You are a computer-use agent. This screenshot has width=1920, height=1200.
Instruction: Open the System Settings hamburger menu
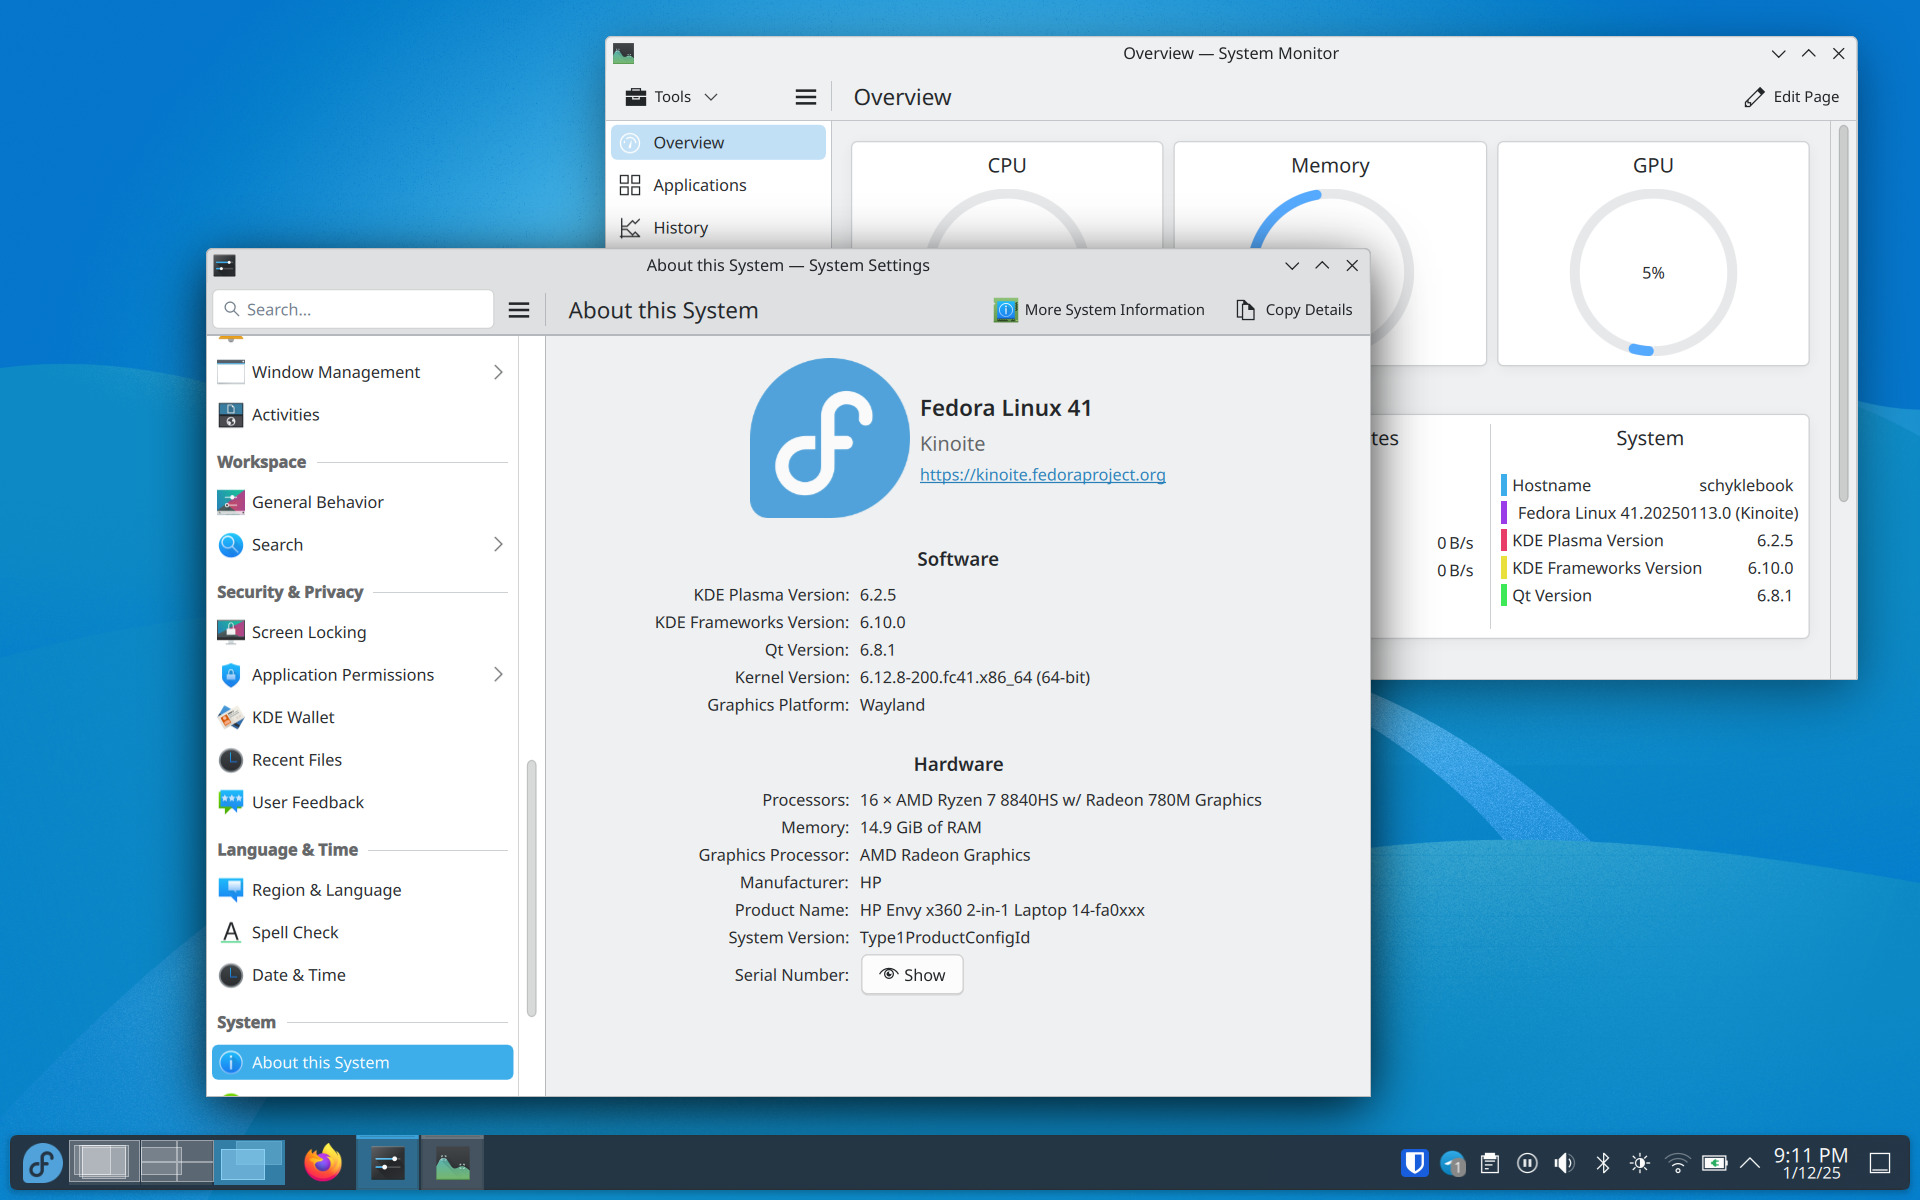(x=519, y=310)
